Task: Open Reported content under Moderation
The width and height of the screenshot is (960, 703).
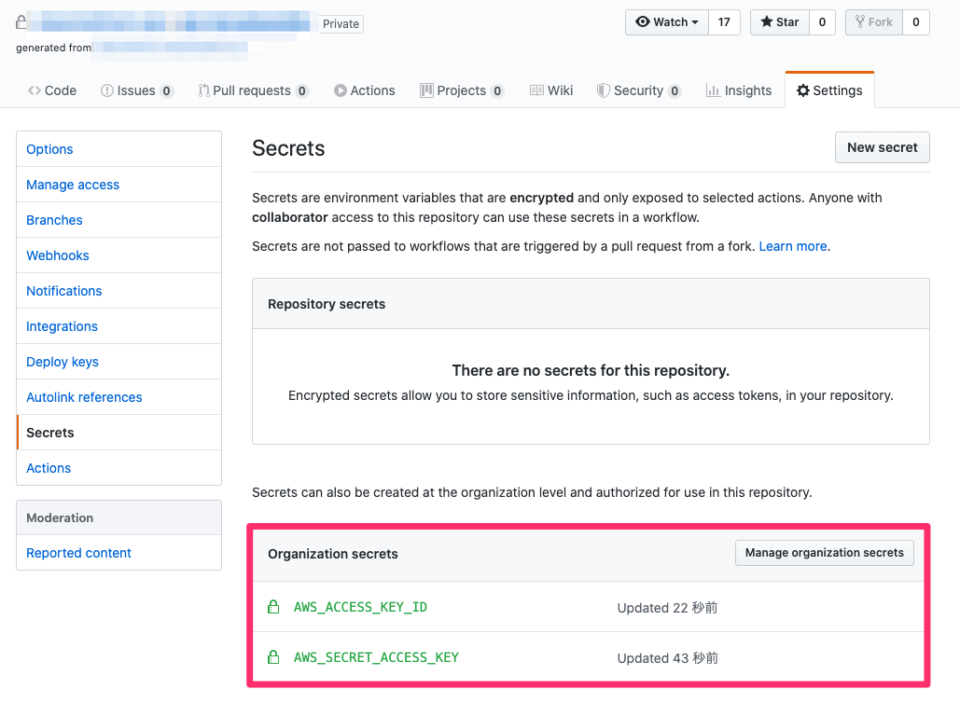Action: coord(119,553)
